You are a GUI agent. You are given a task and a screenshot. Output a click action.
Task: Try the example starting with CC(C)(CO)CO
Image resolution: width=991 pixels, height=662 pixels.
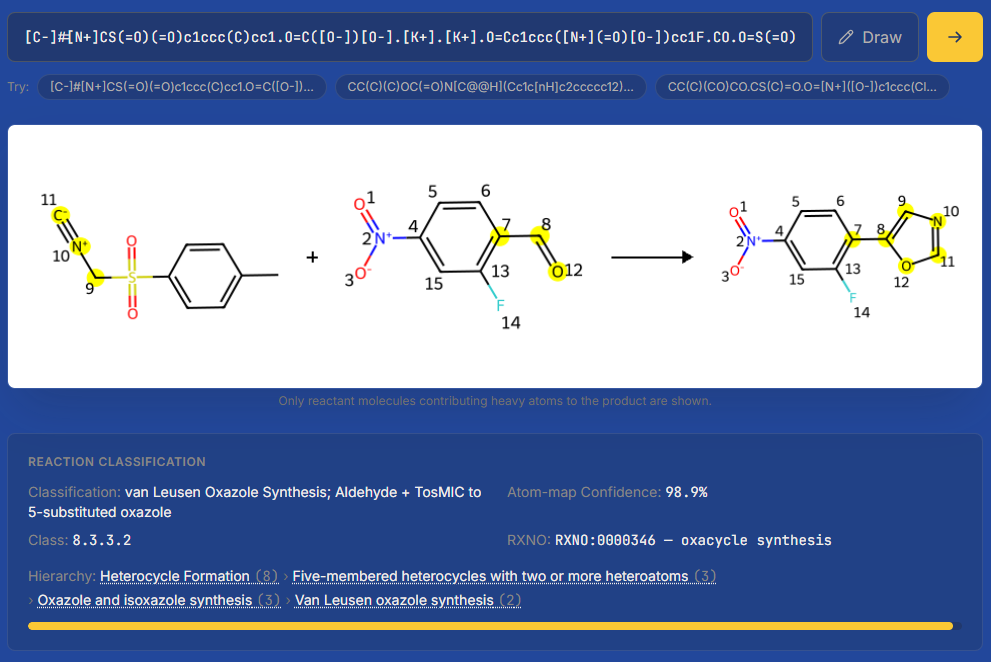coord(802,87)
